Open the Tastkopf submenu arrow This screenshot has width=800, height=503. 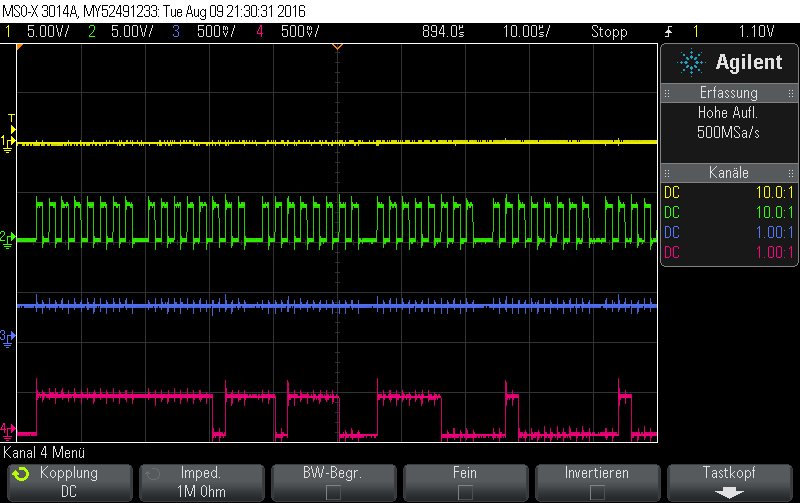pos(729,493)
